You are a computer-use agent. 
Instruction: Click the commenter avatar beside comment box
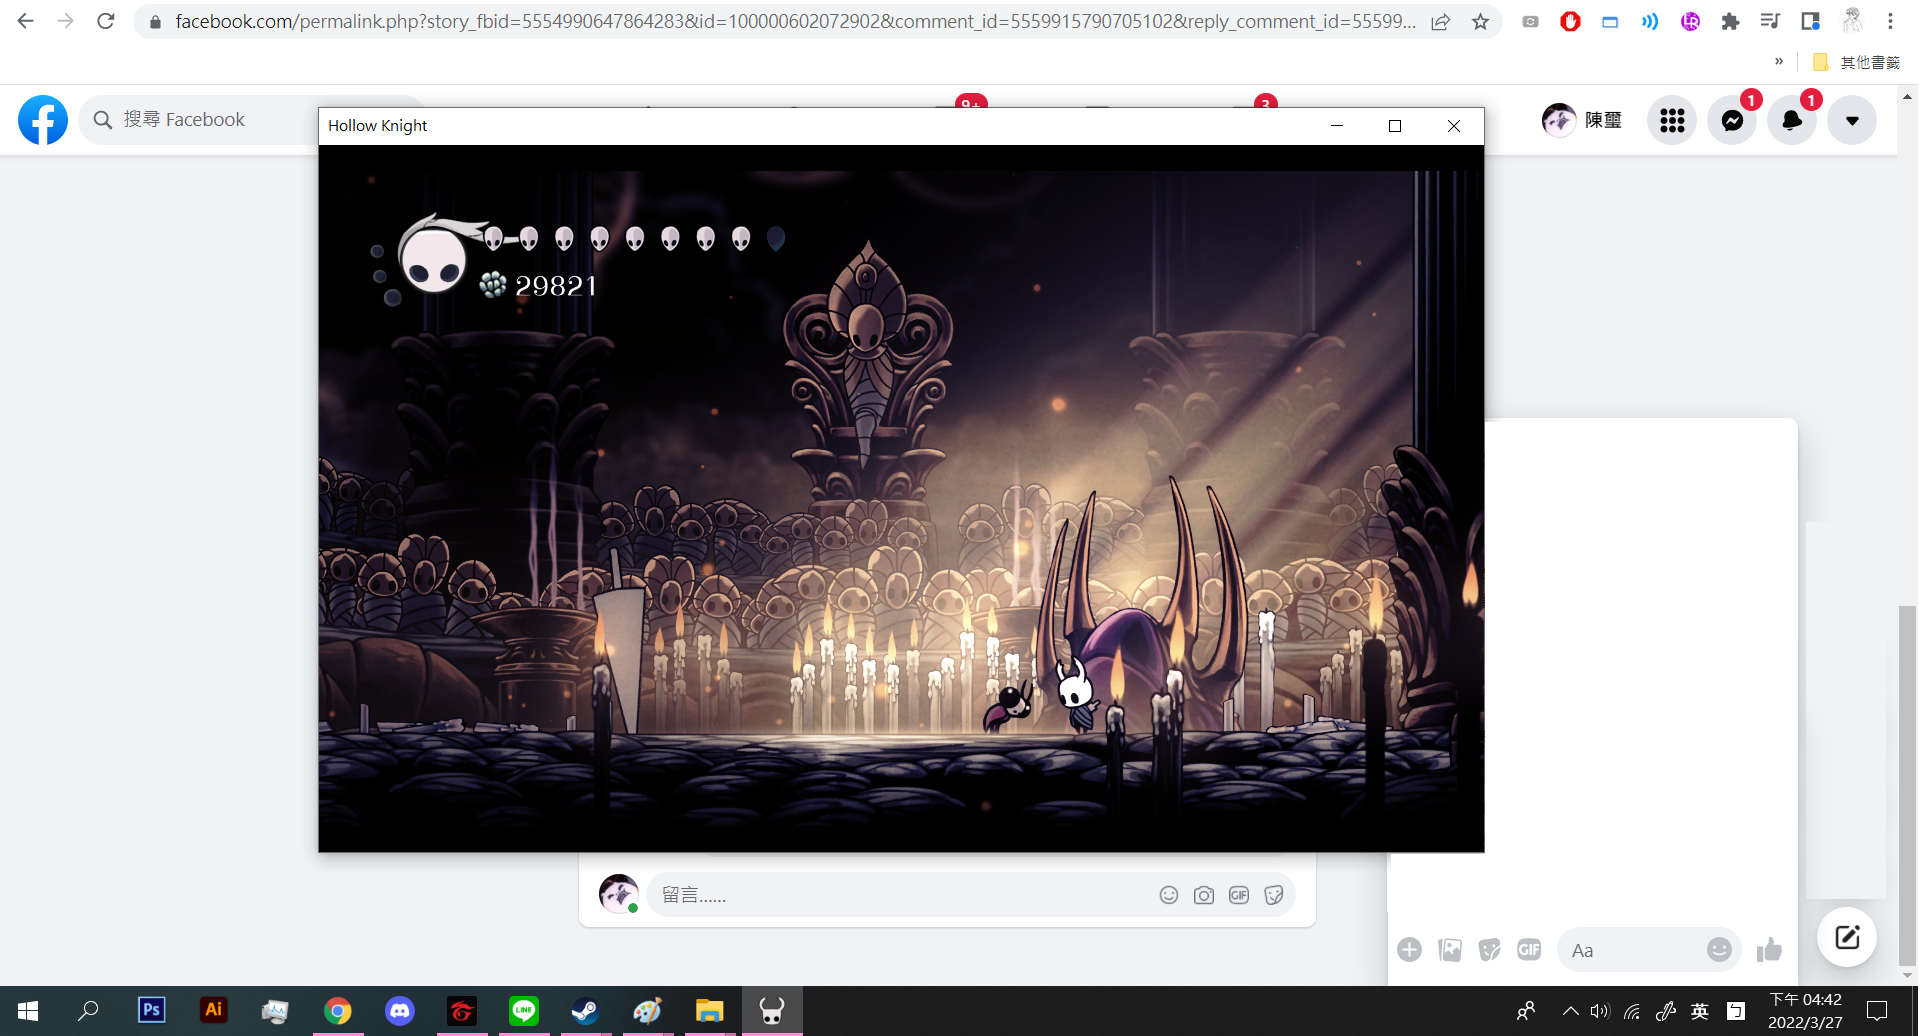click(619, 893)
